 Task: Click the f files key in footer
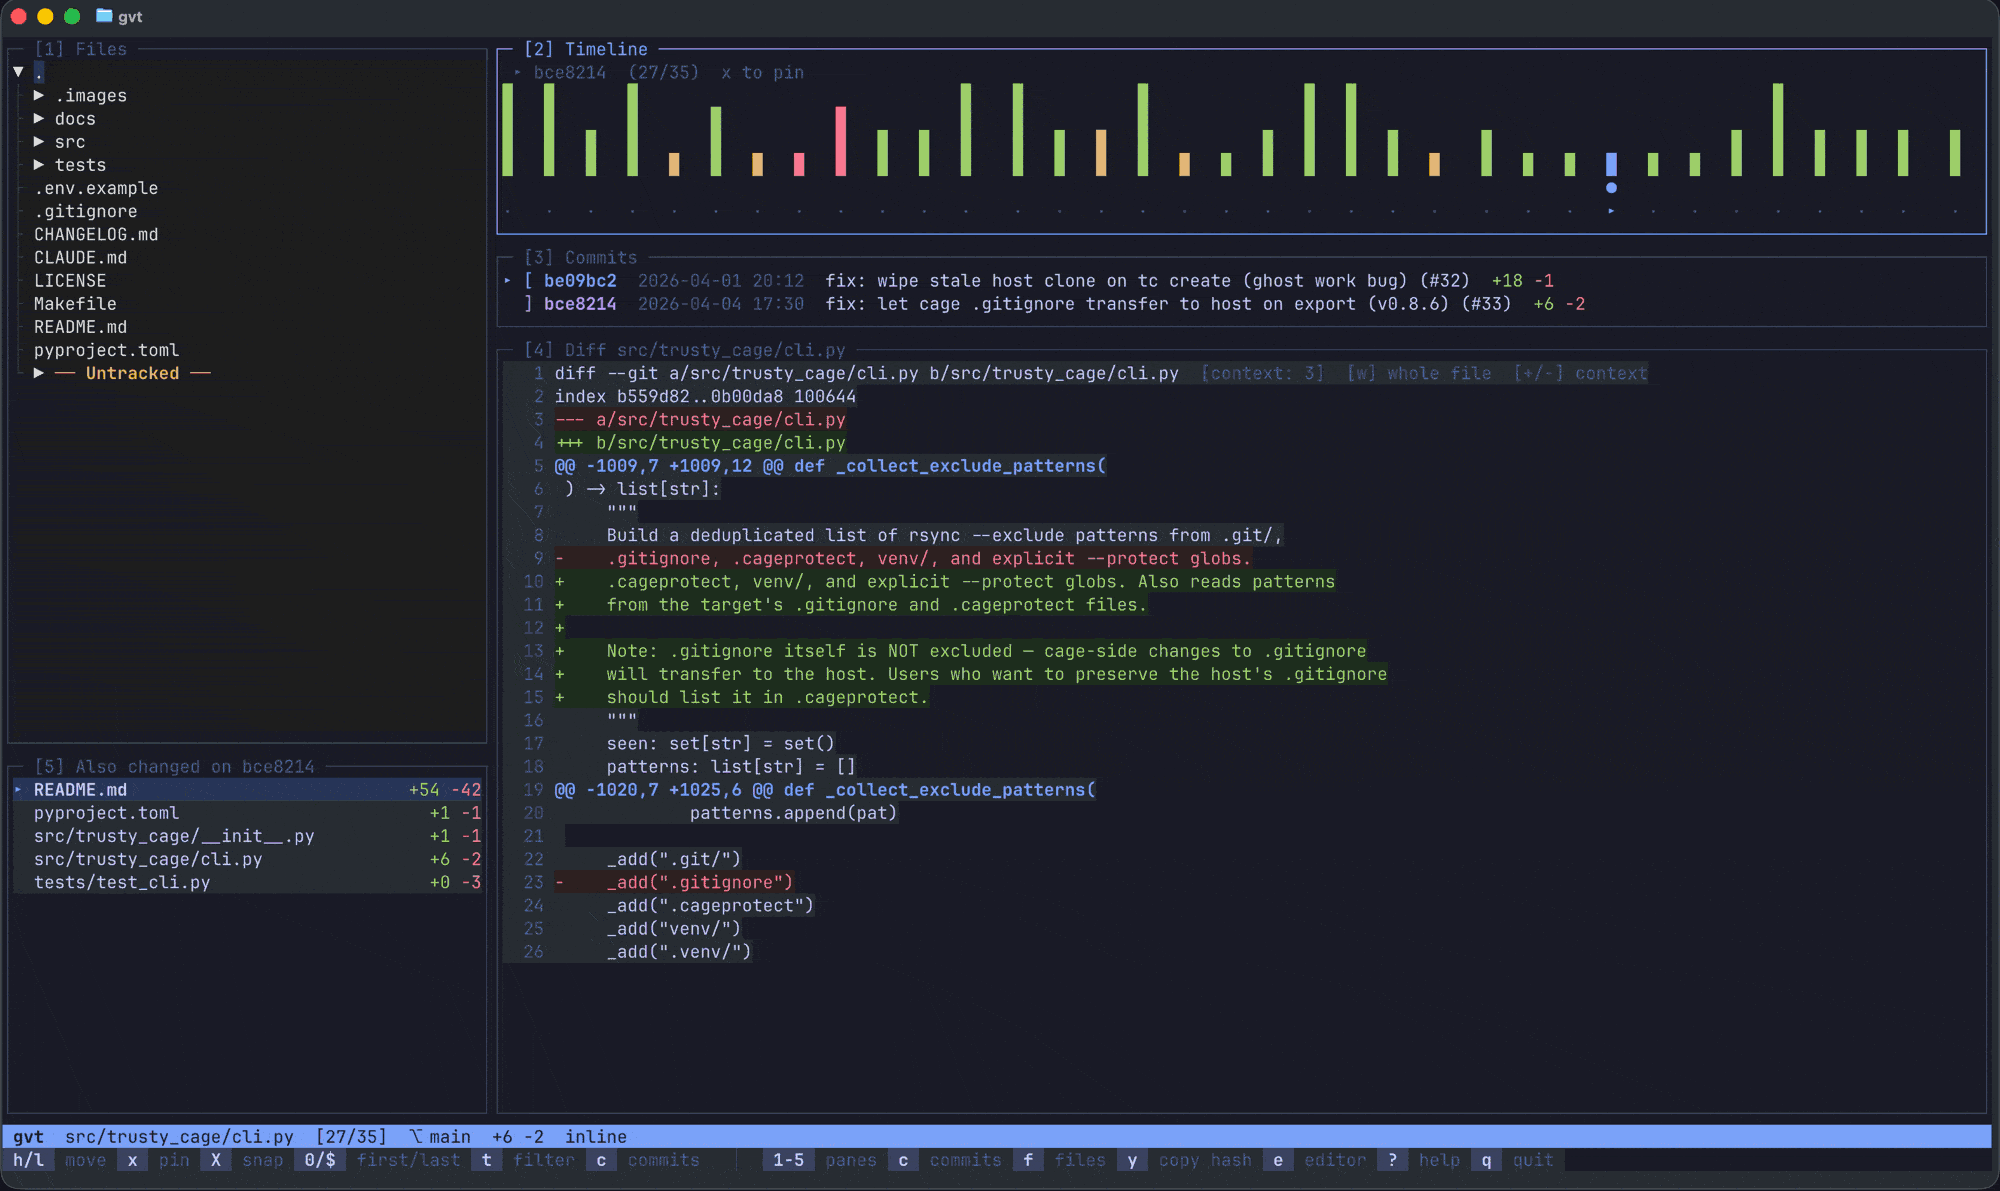tap(1028, 1160)
